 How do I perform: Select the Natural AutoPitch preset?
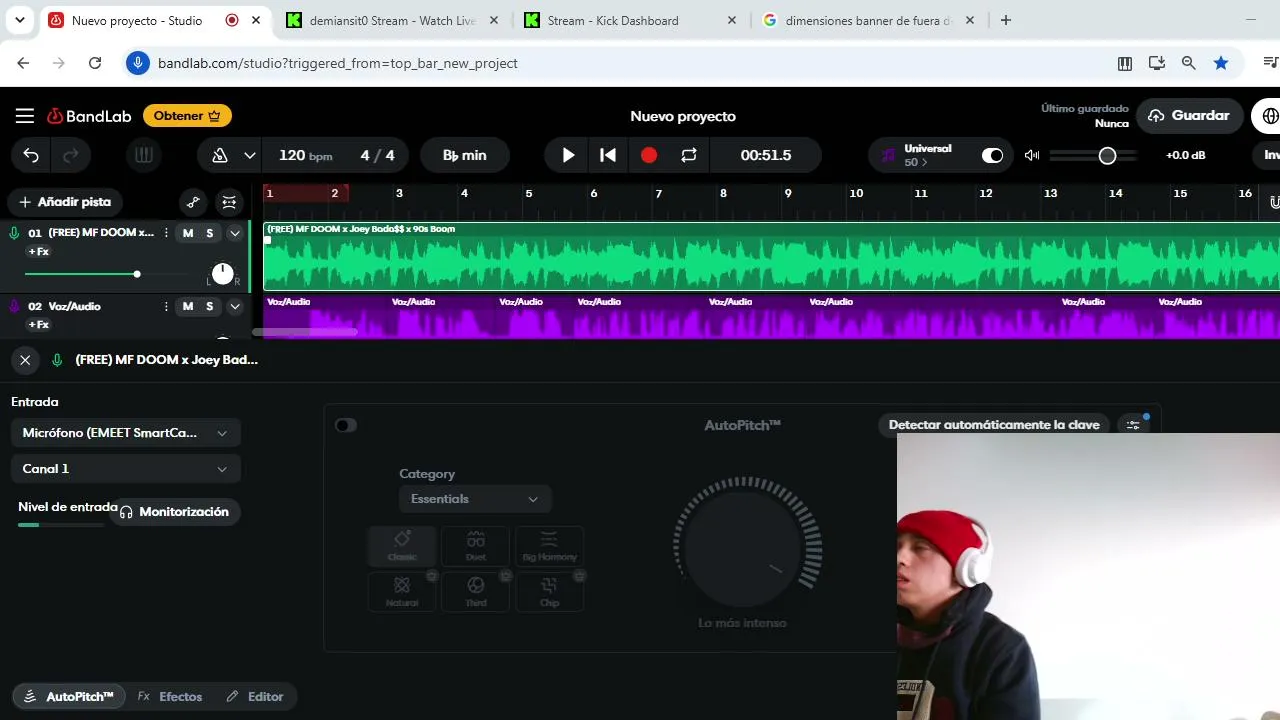click(x=402, y=590)
